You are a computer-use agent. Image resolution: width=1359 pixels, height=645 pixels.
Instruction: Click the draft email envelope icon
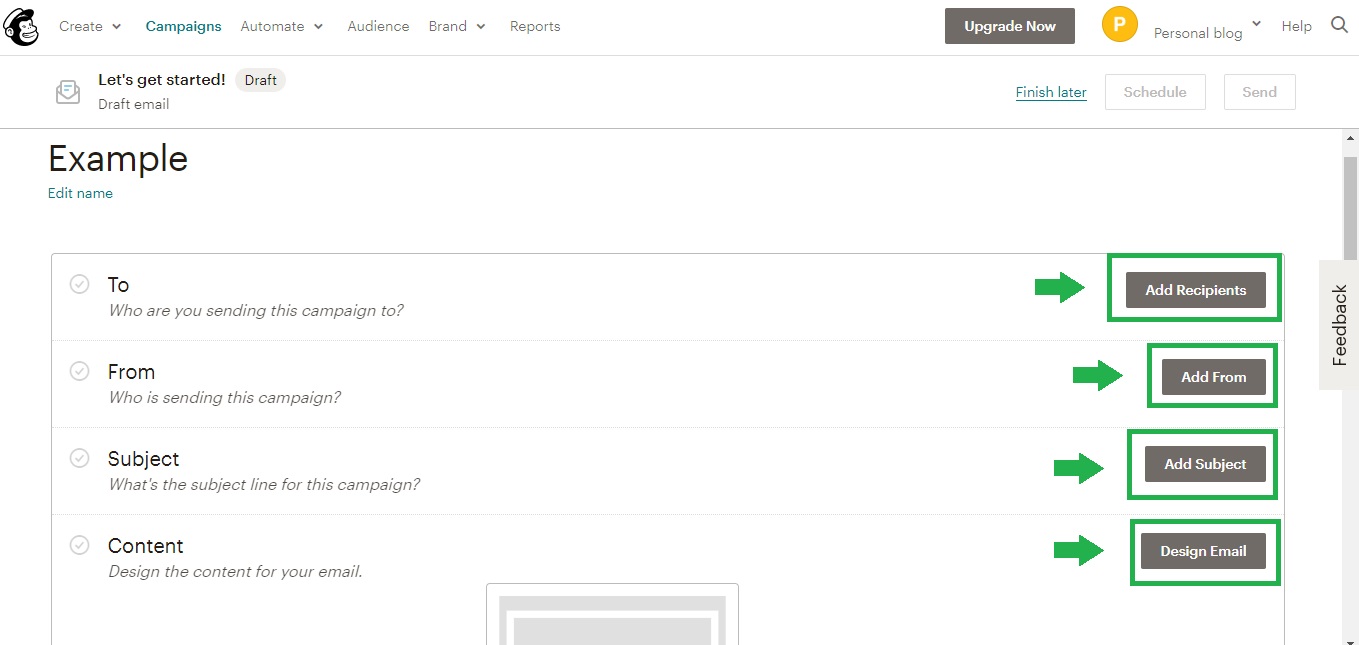(x=67, y=92)
